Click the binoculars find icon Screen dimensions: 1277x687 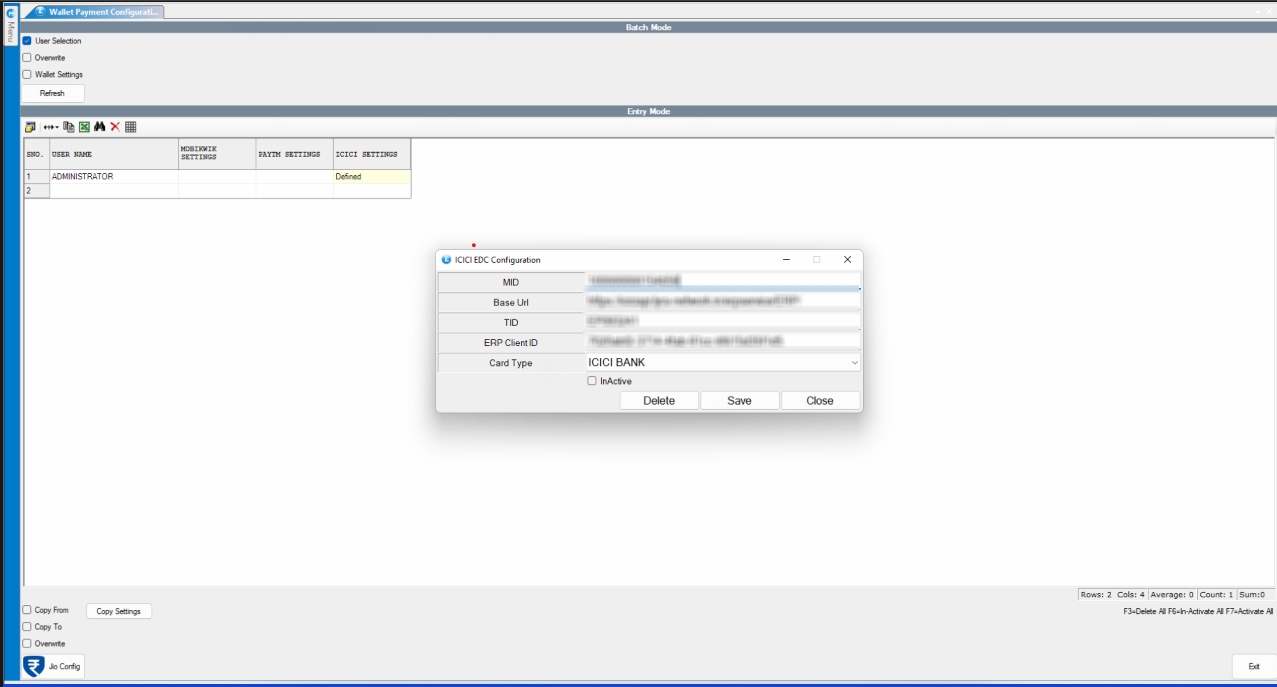tap(100, 127)
